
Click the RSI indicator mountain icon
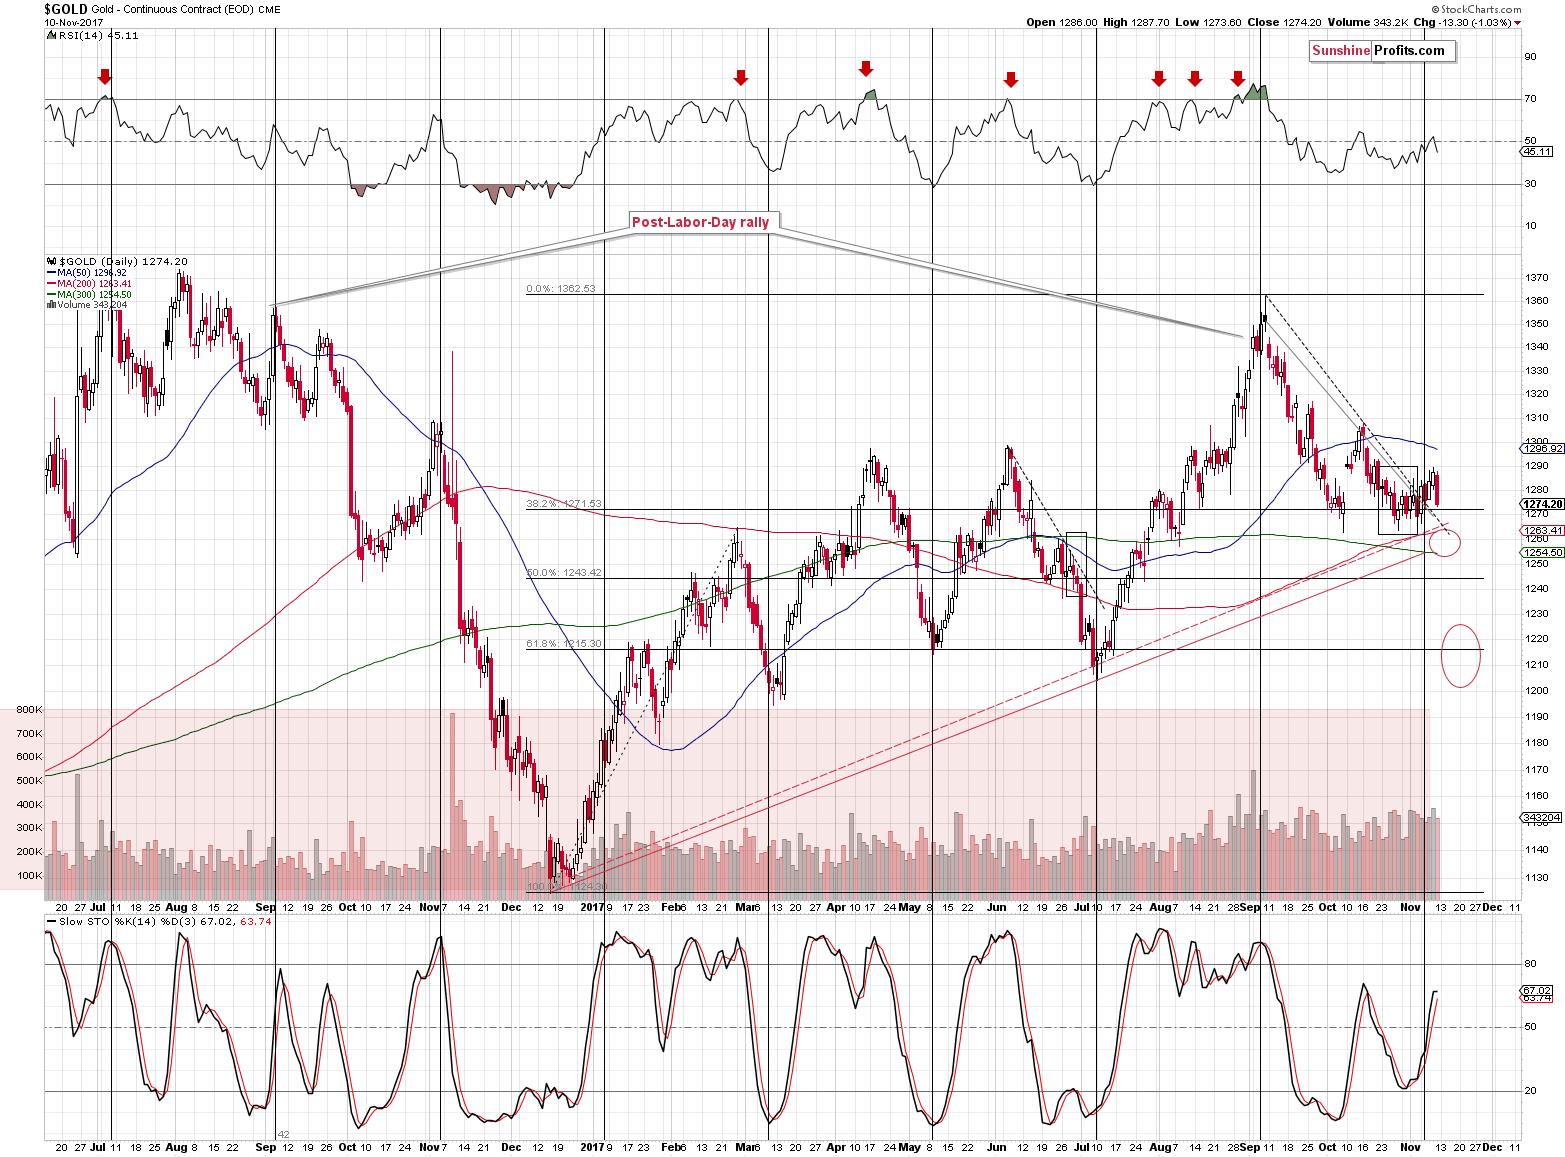pos(51,35)
